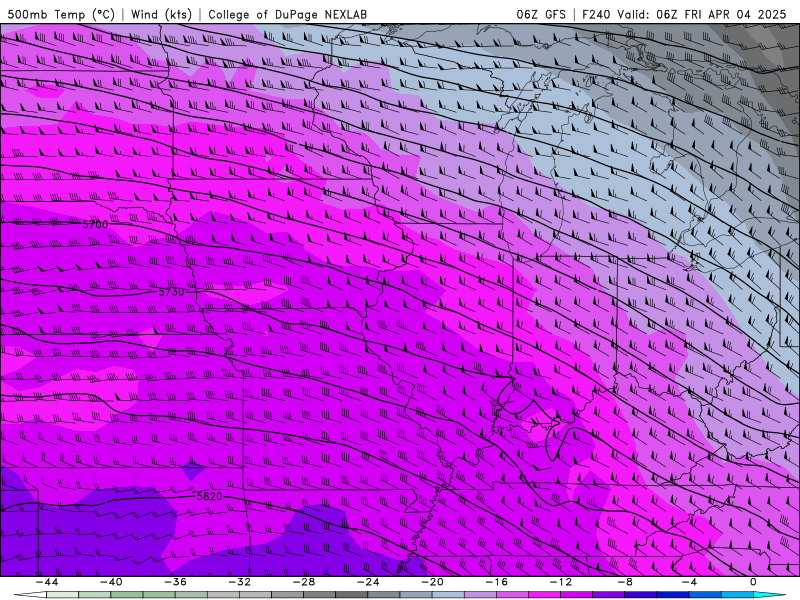800x600 pixels.
Task: Click the "F240" forecast hour text
Action: (x=597, y=14)
